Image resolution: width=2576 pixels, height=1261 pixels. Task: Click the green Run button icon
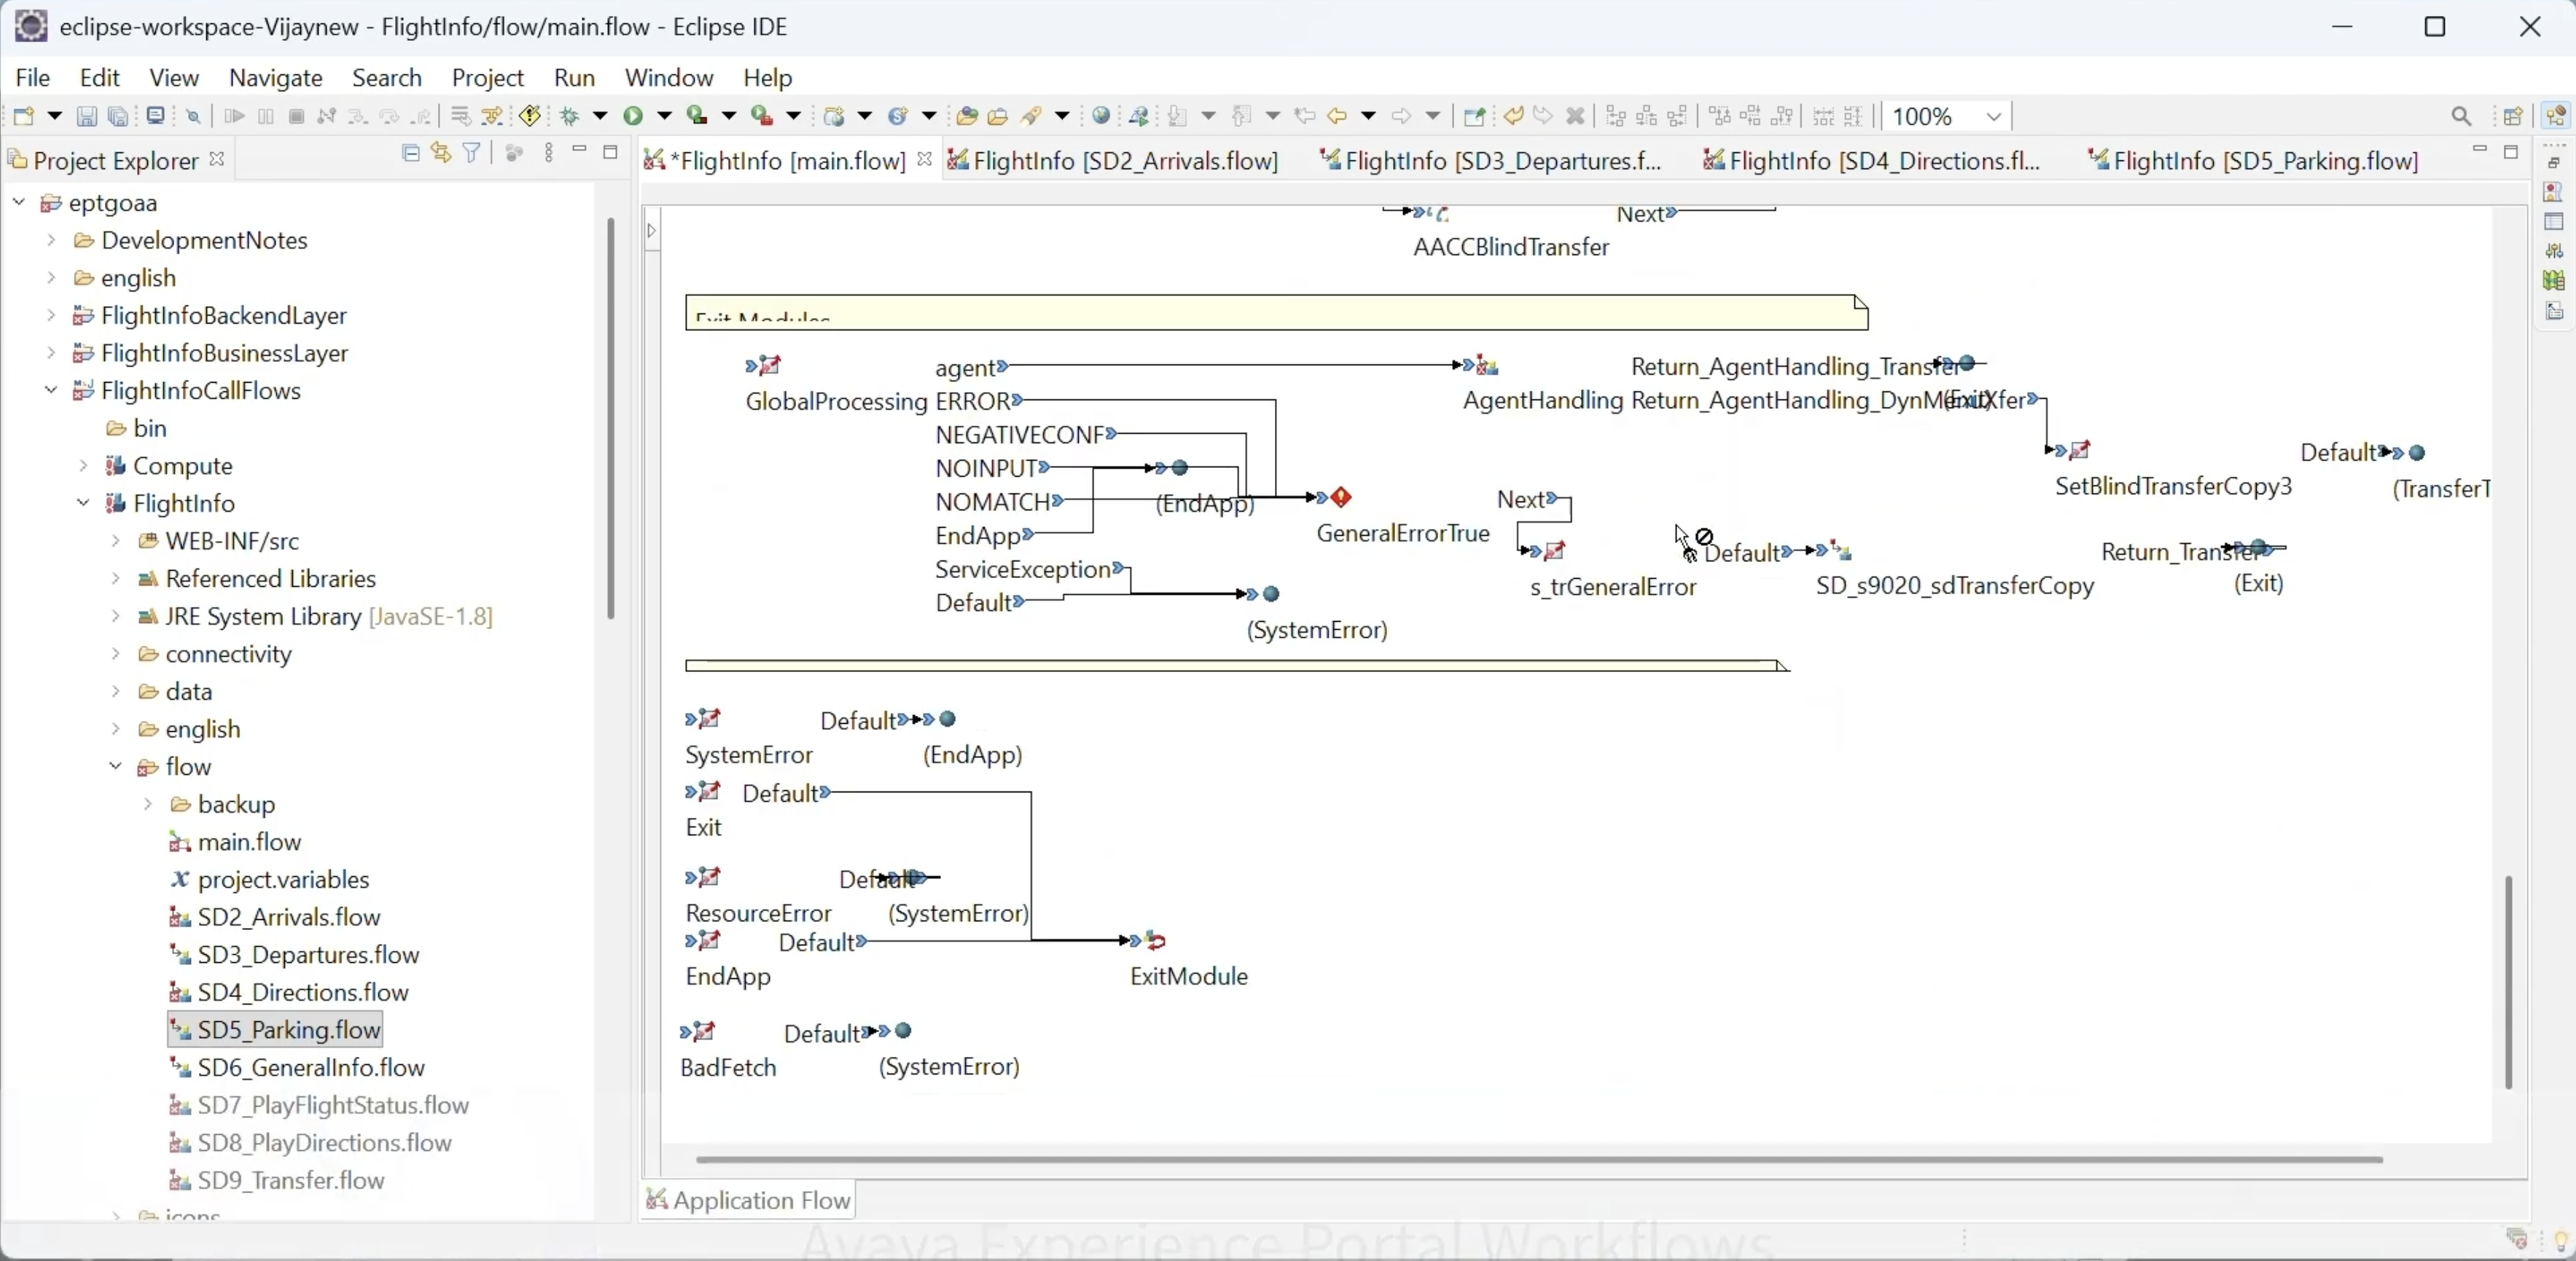point(634,116)
